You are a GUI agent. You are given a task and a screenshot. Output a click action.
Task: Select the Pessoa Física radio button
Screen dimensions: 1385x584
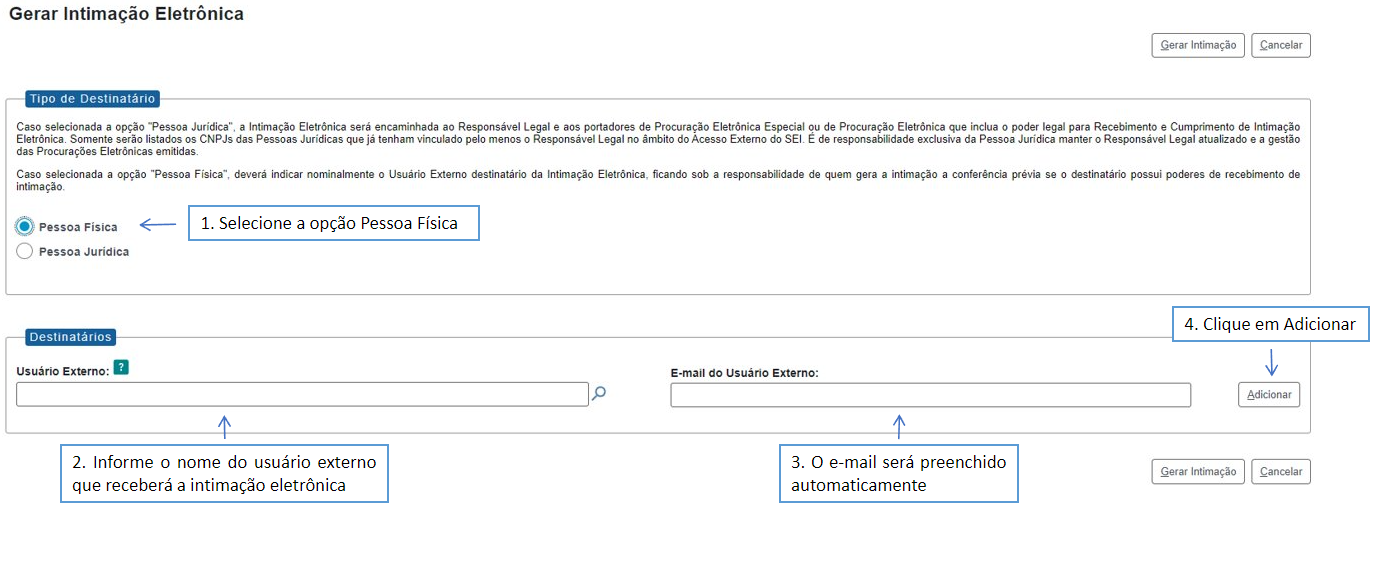tap(25, 227)
